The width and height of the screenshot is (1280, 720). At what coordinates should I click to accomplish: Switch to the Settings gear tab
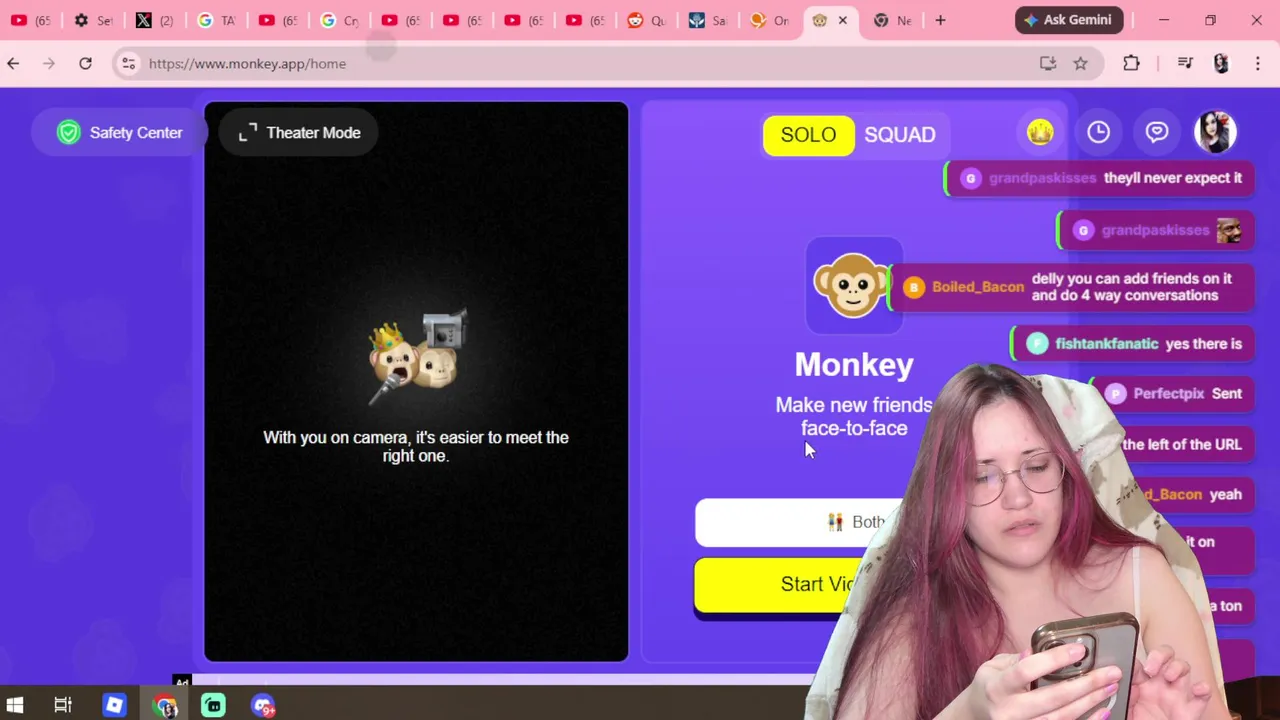(x=92, y=20)
